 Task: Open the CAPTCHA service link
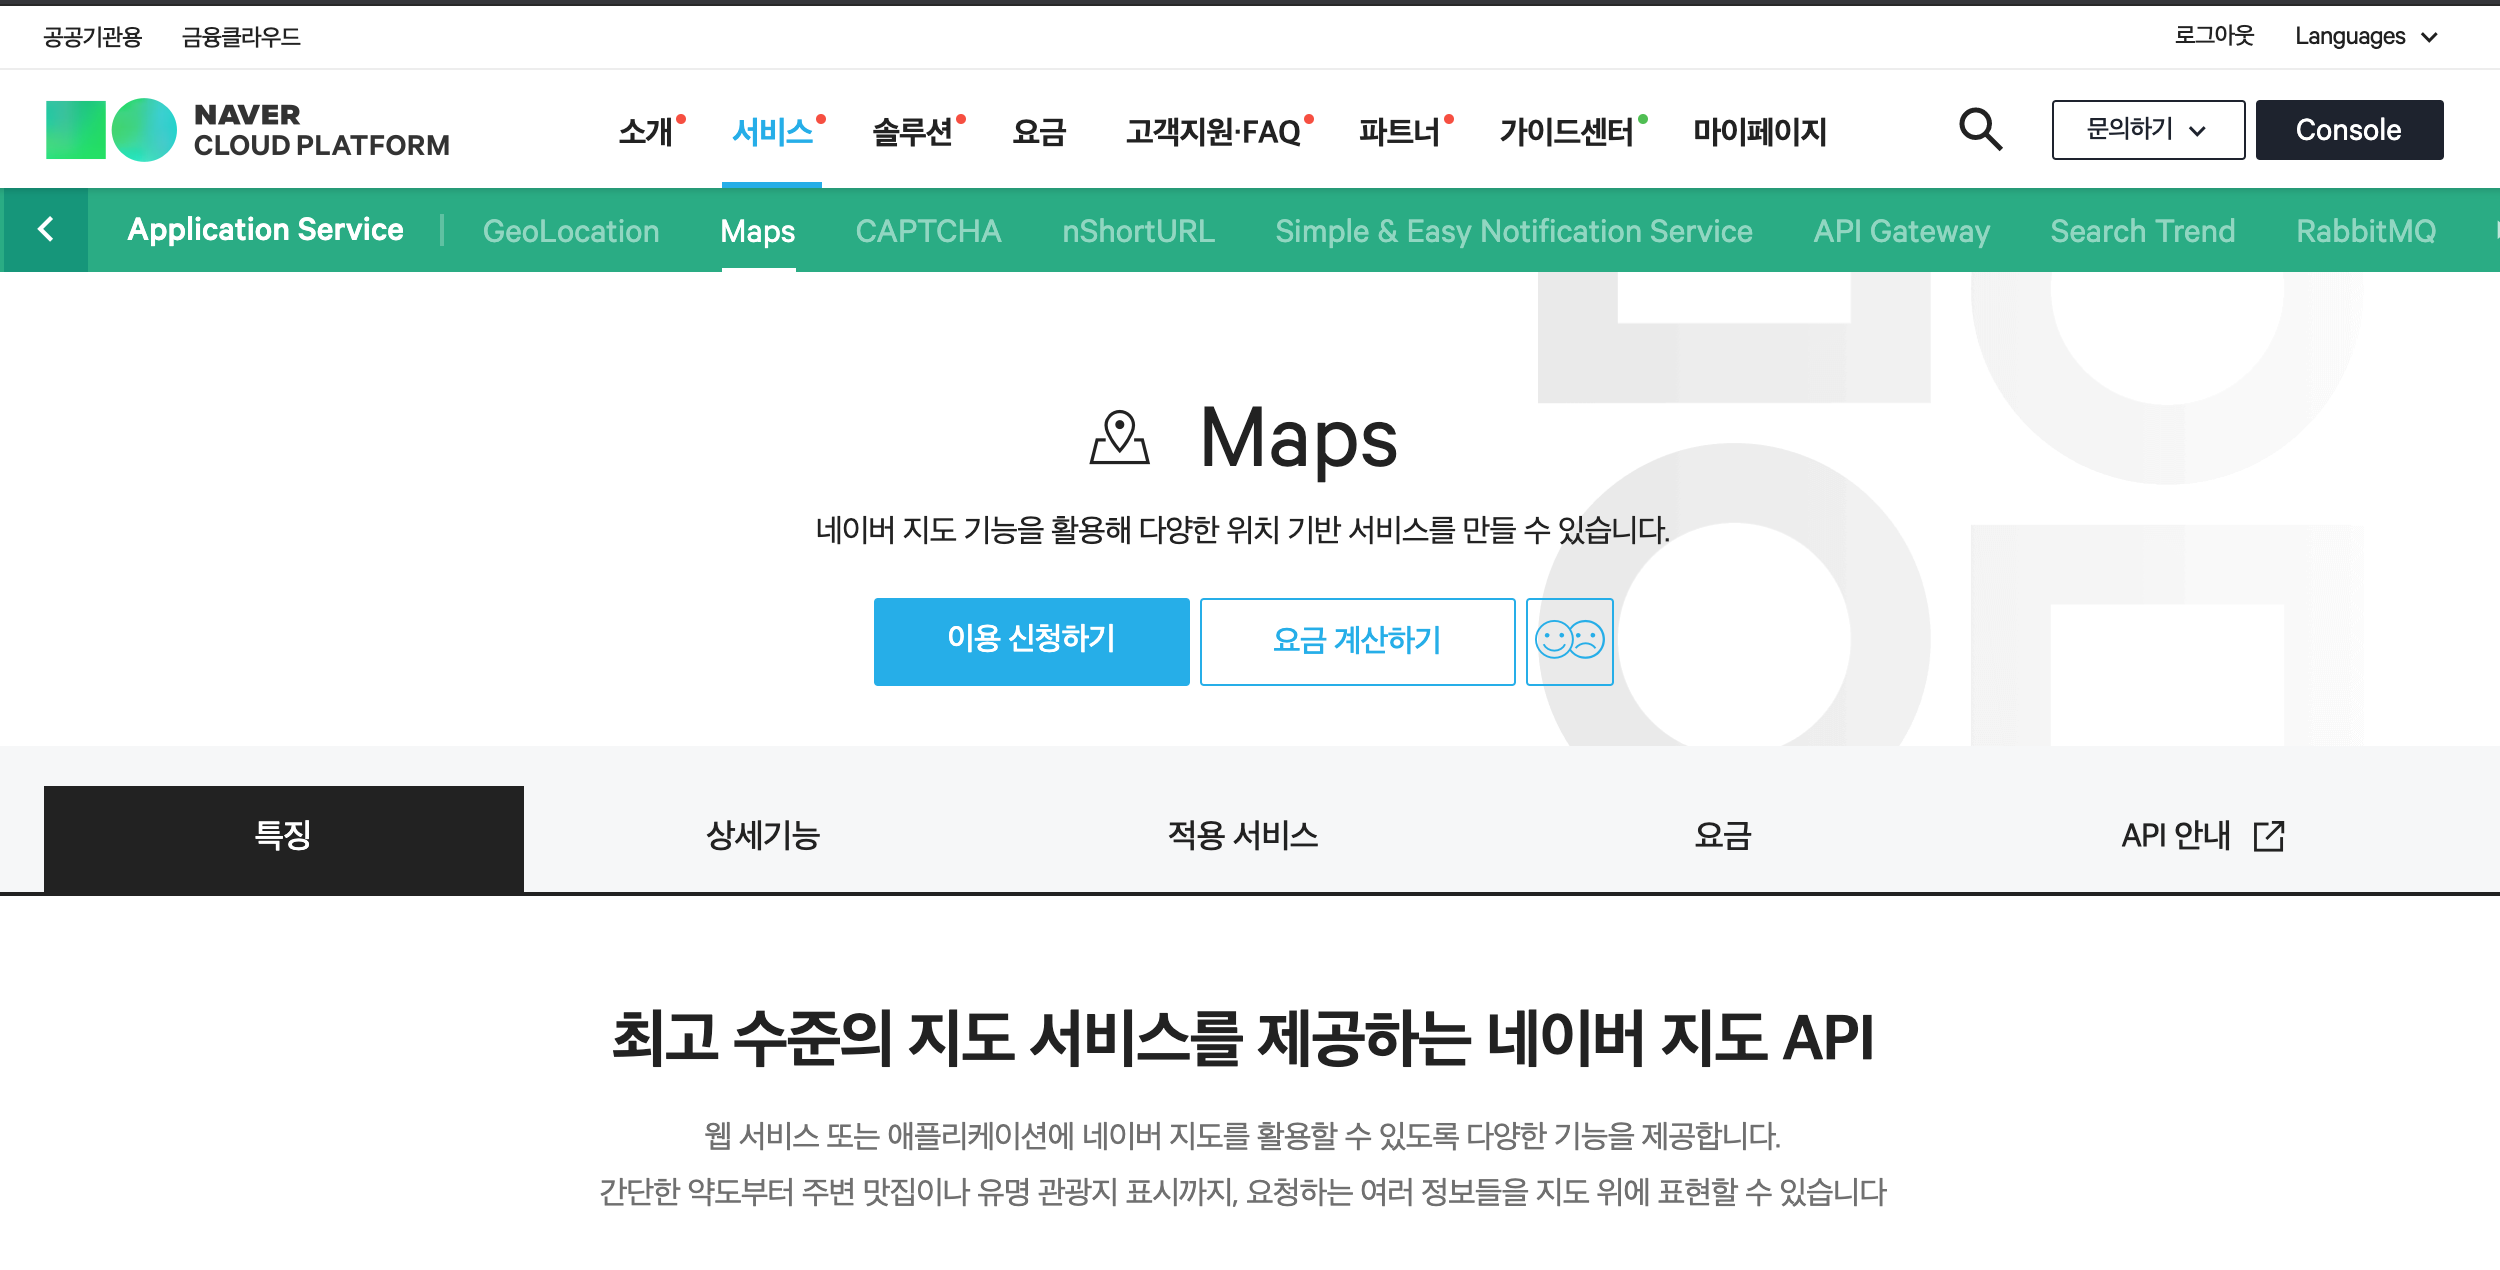click(927, 231)
